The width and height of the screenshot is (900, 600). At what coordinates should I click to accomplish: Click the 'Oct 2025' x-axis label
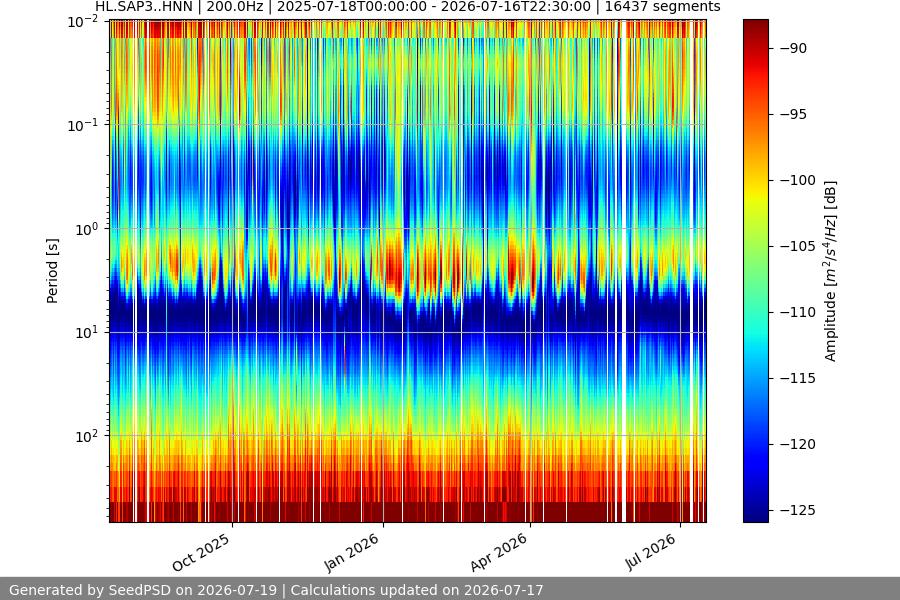click(201, 552)
